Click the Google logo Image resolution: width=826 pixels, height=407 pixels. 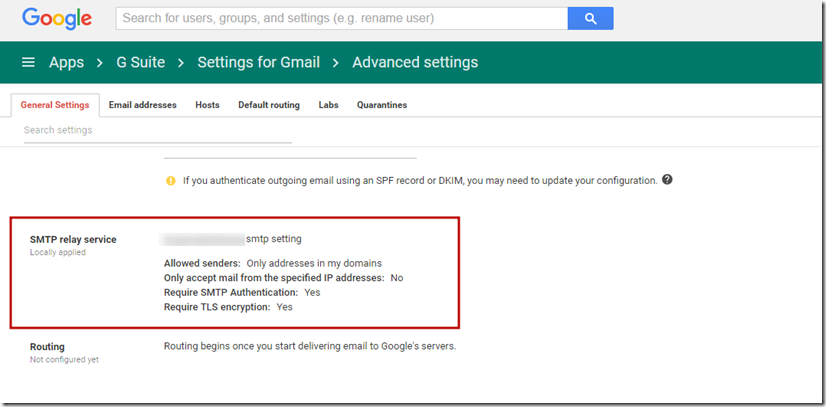(x=57, y=19)
